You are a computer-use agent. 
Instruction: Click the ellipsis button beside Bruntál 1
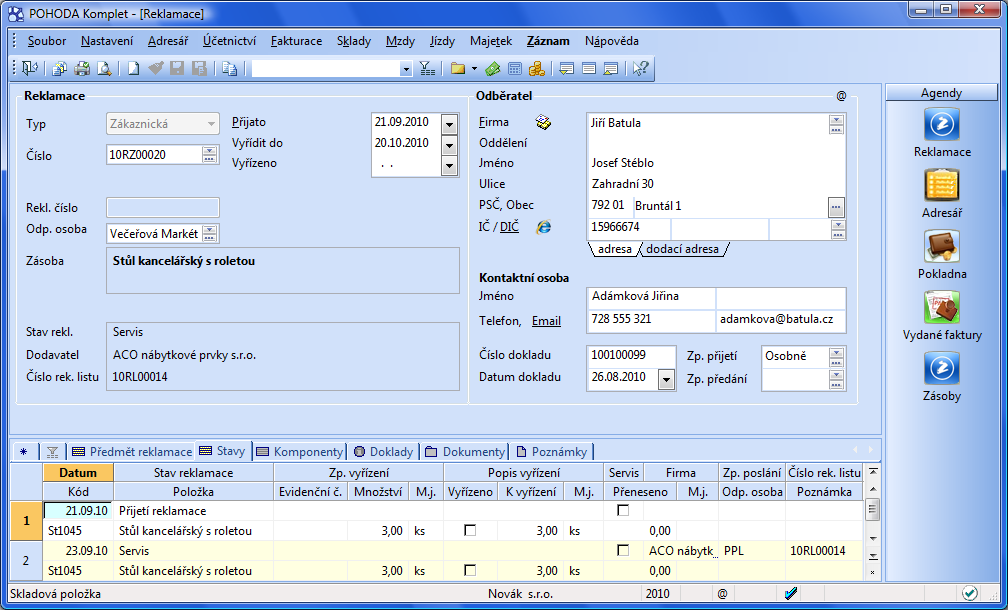point(836,207)
